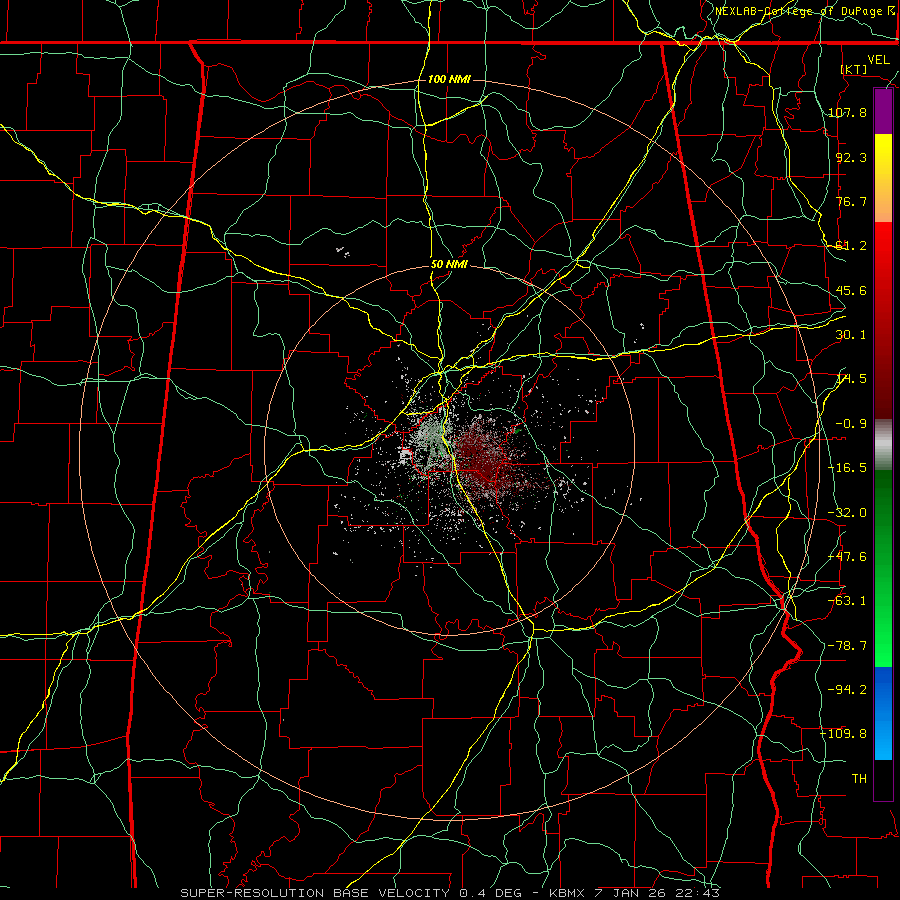Select the 107.8 legend value
900x900 pixels.
coord(847,112)
